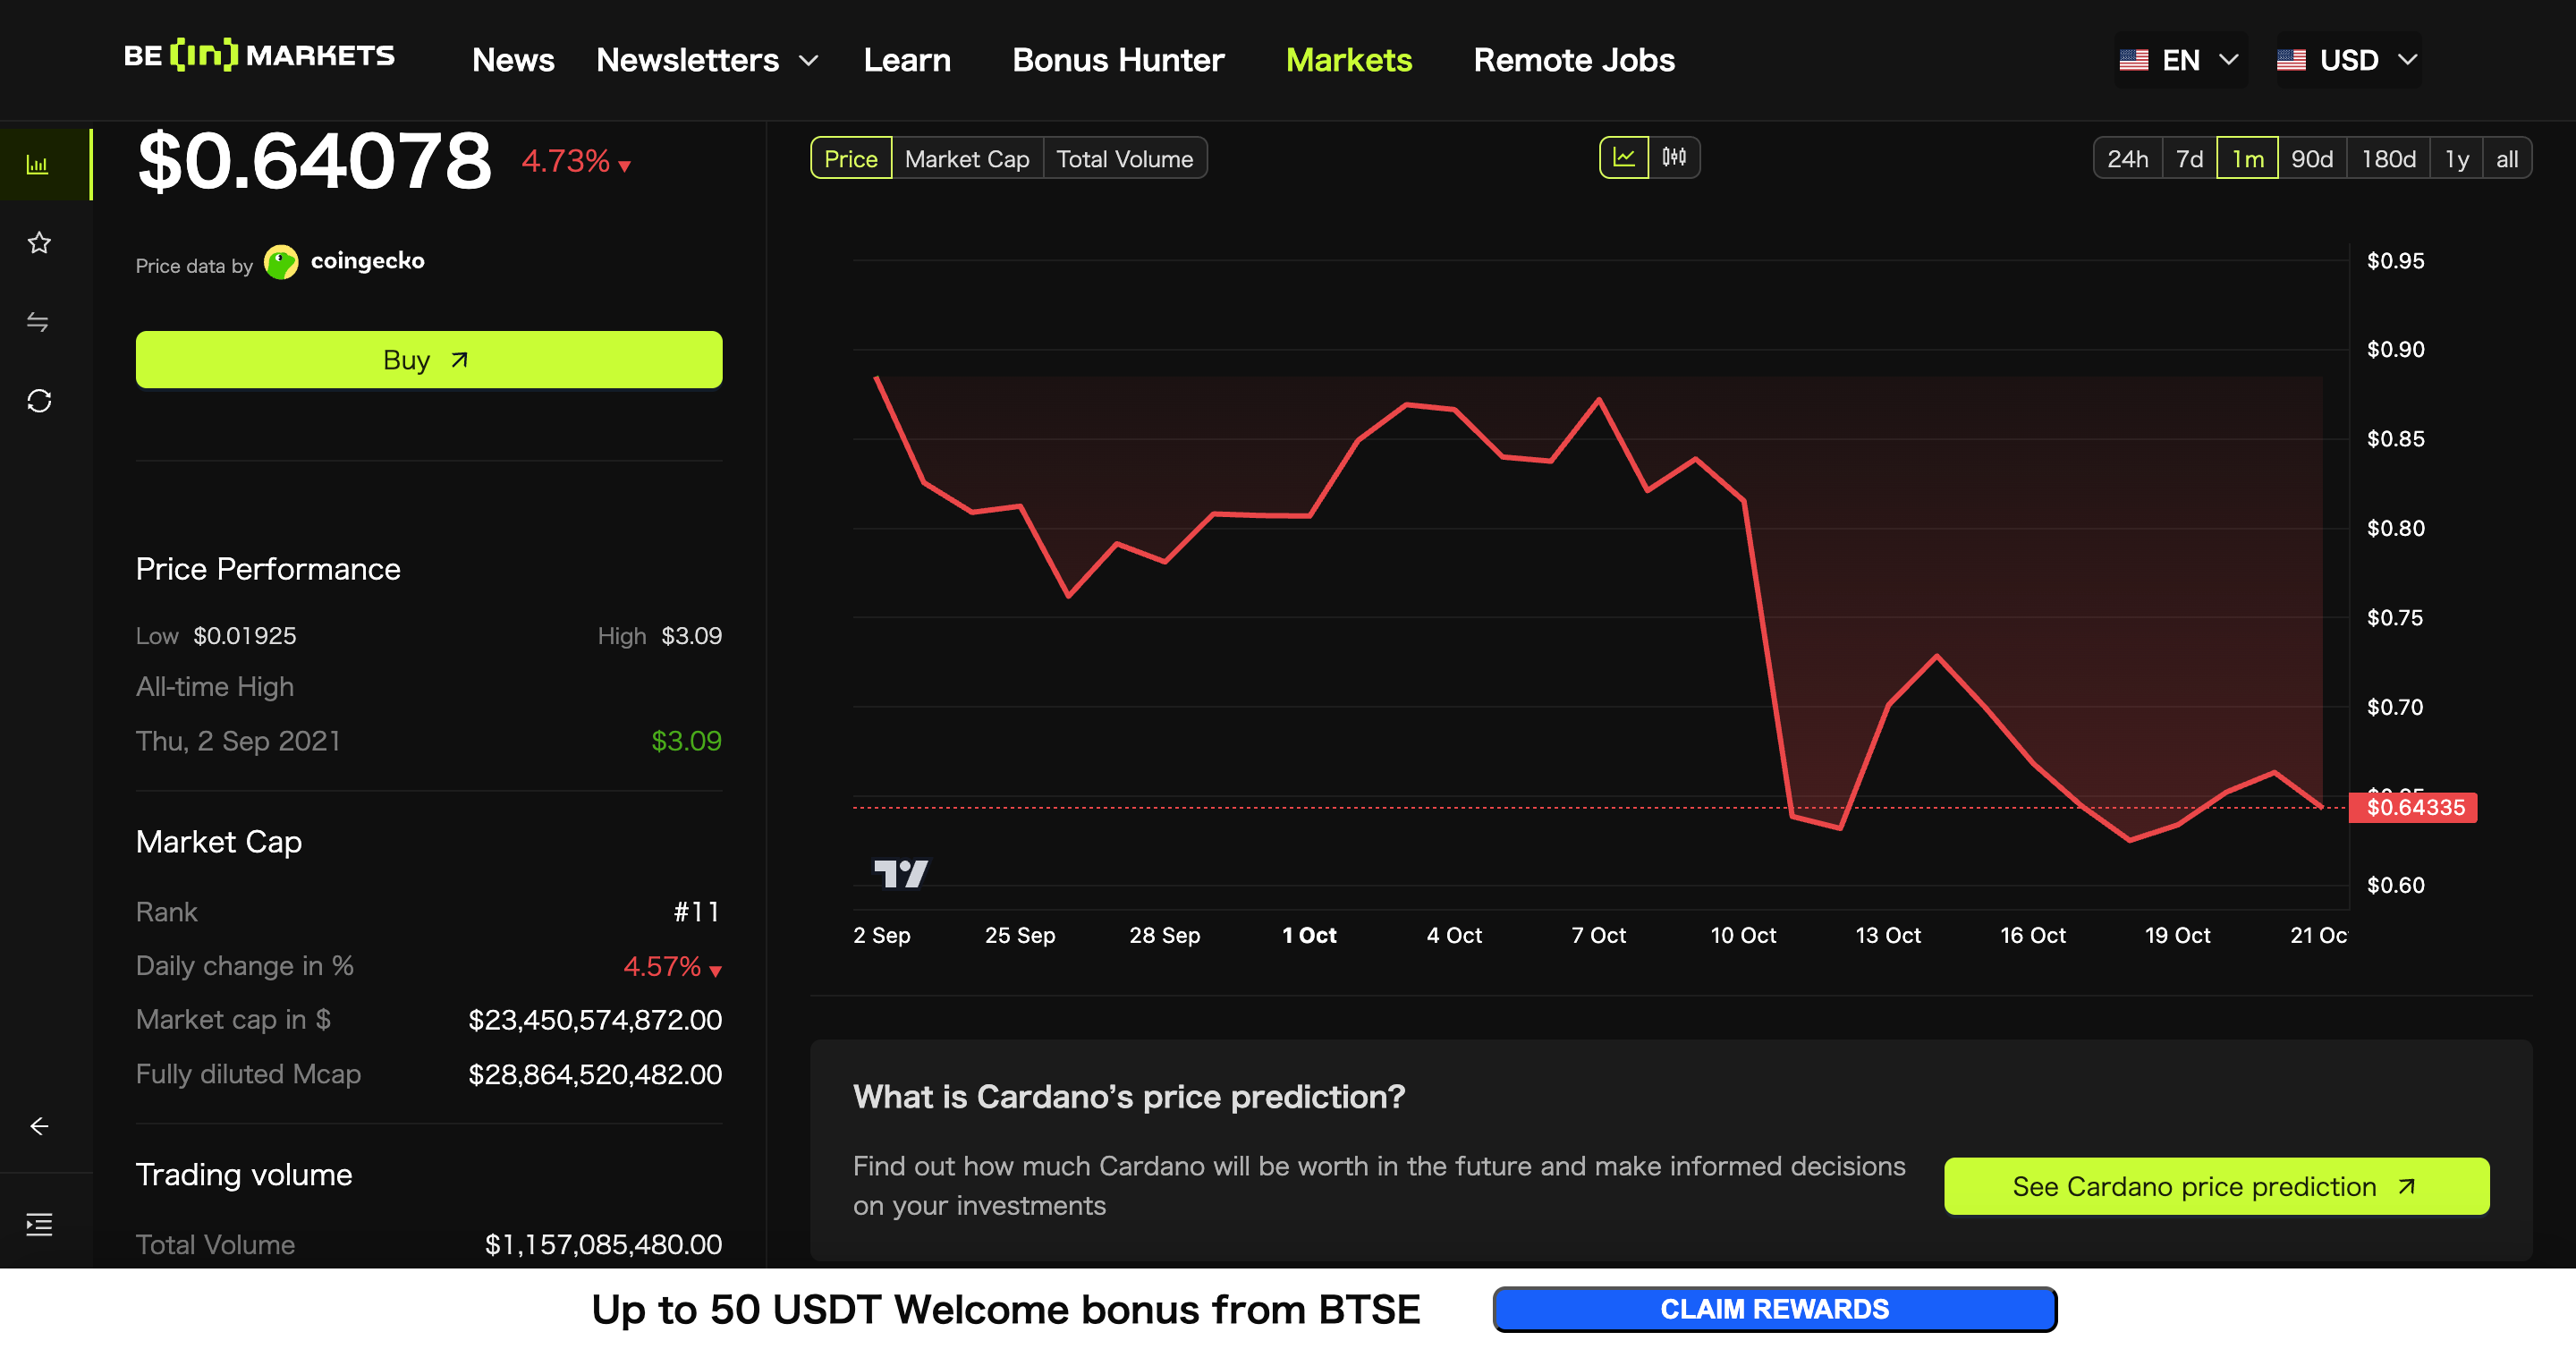Open the Bonus Hunter menu item
The height and width of the screenshot is (1349, 2576).
coord(1118,60)
